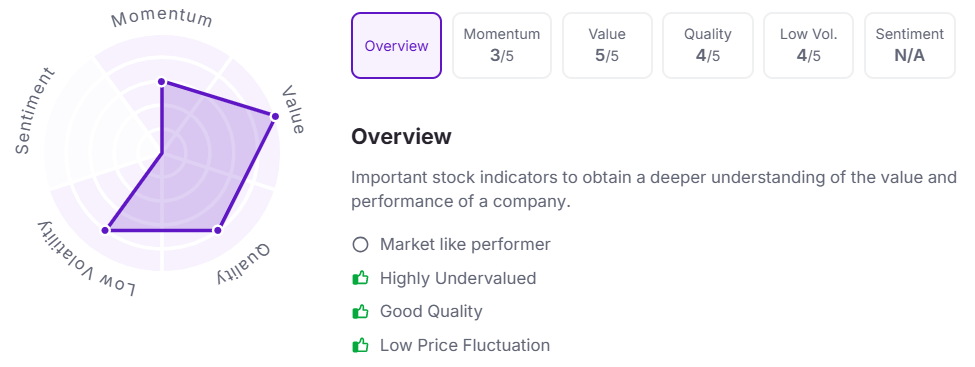Select the Low Vol. 4/5 tab
This screenshot has width=975, height=367.
pos(808,45)
